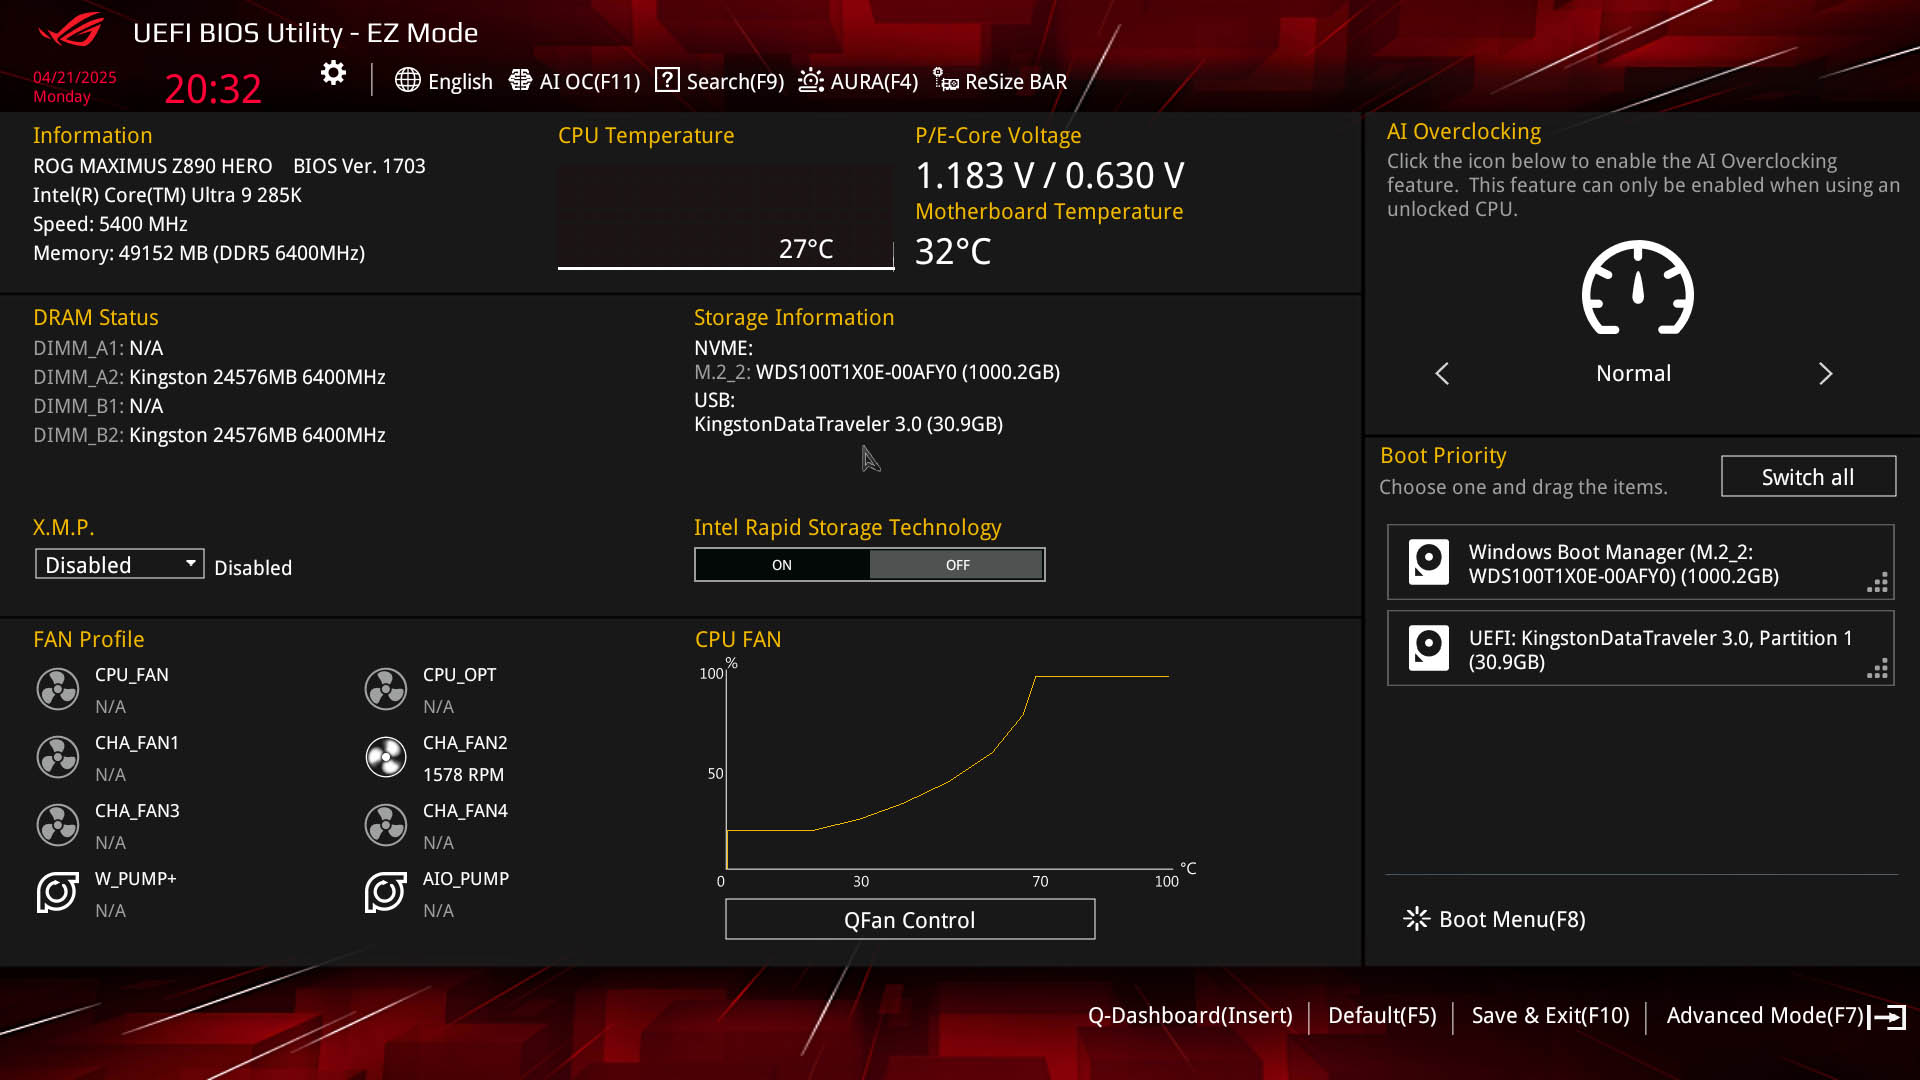The image size is (1920, 1080).
Task: Select next AI Overclocking mode with right chevron
Action: pos(1825,374)
